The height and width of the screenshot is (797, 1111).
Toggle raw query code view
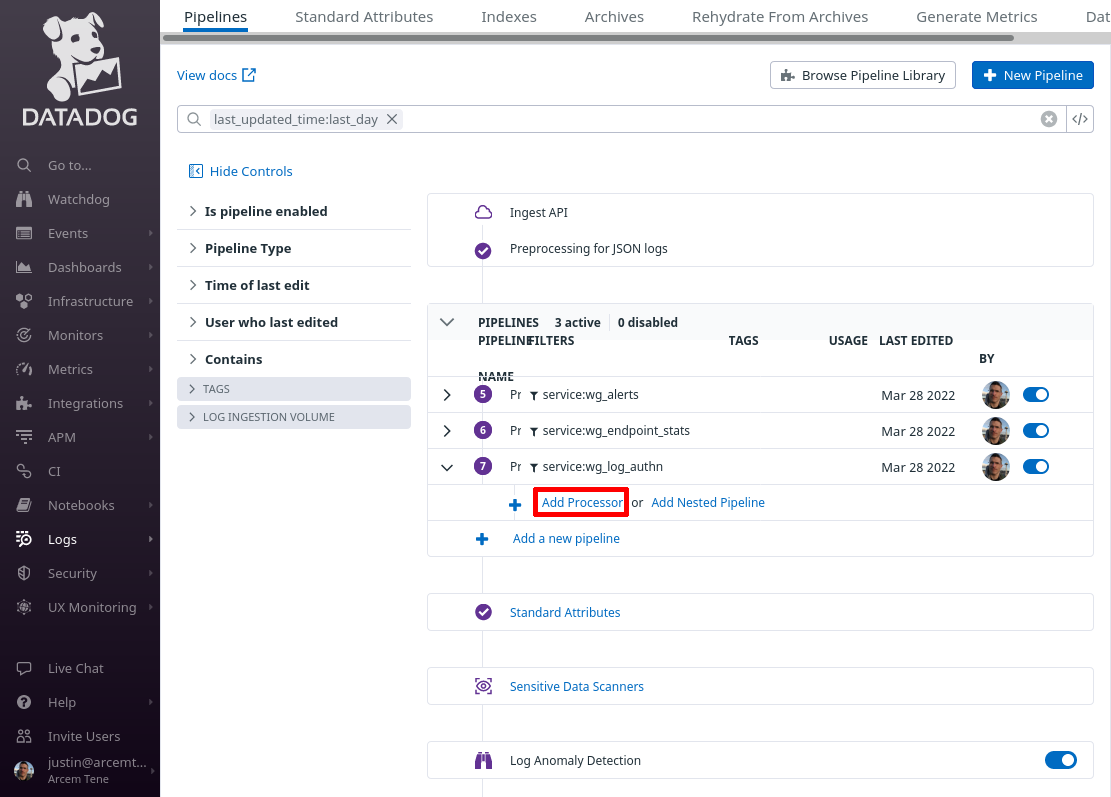coord(1080,119)
